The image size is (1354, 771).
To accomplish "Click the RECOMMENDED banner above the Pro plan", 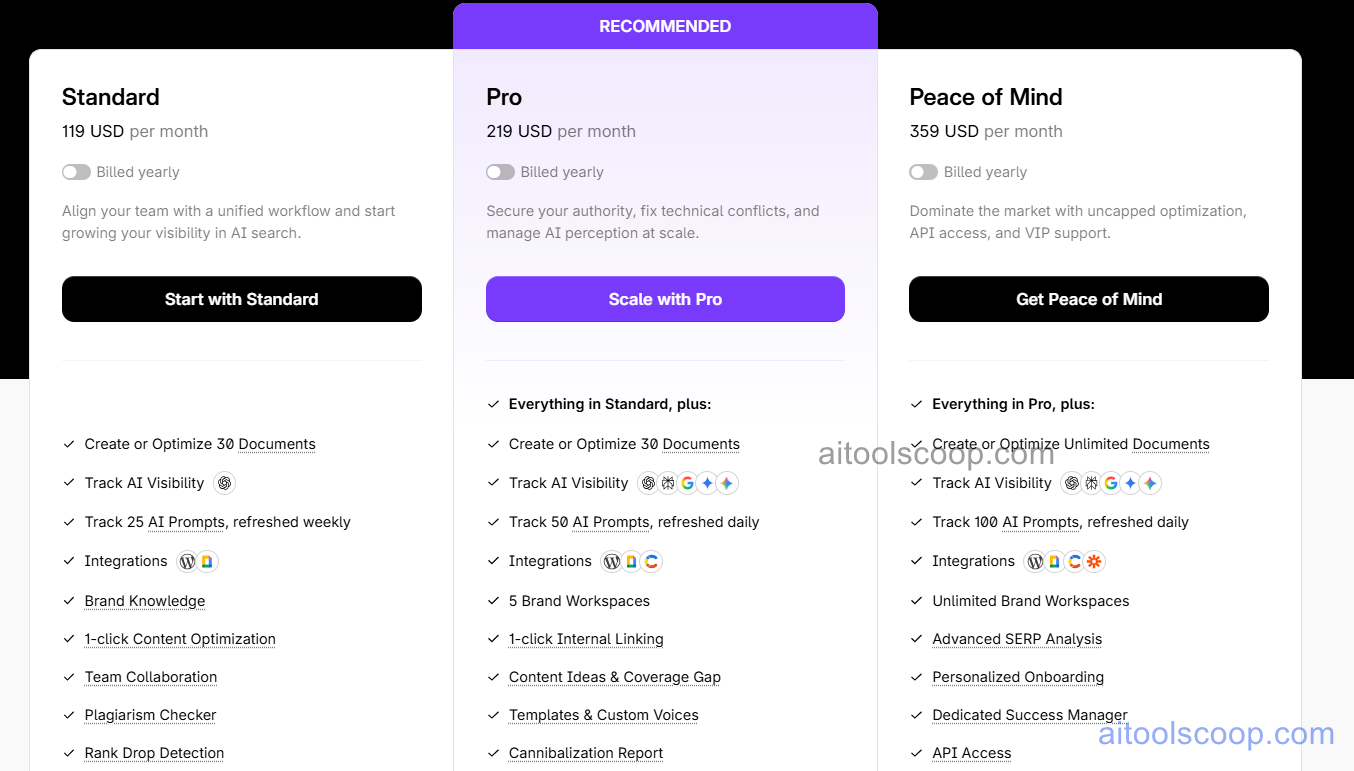I will (x=664, y=26).
